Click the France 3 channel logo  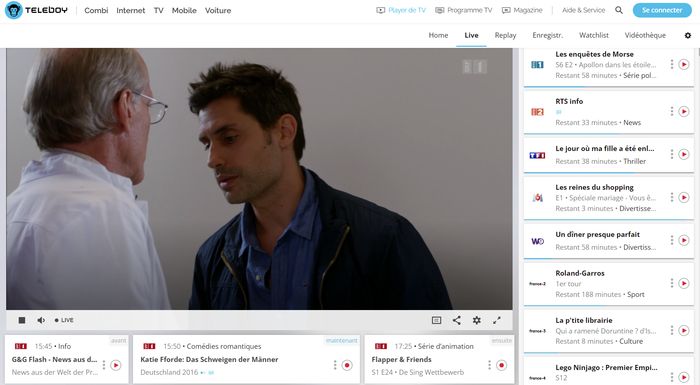coord(537,331)
